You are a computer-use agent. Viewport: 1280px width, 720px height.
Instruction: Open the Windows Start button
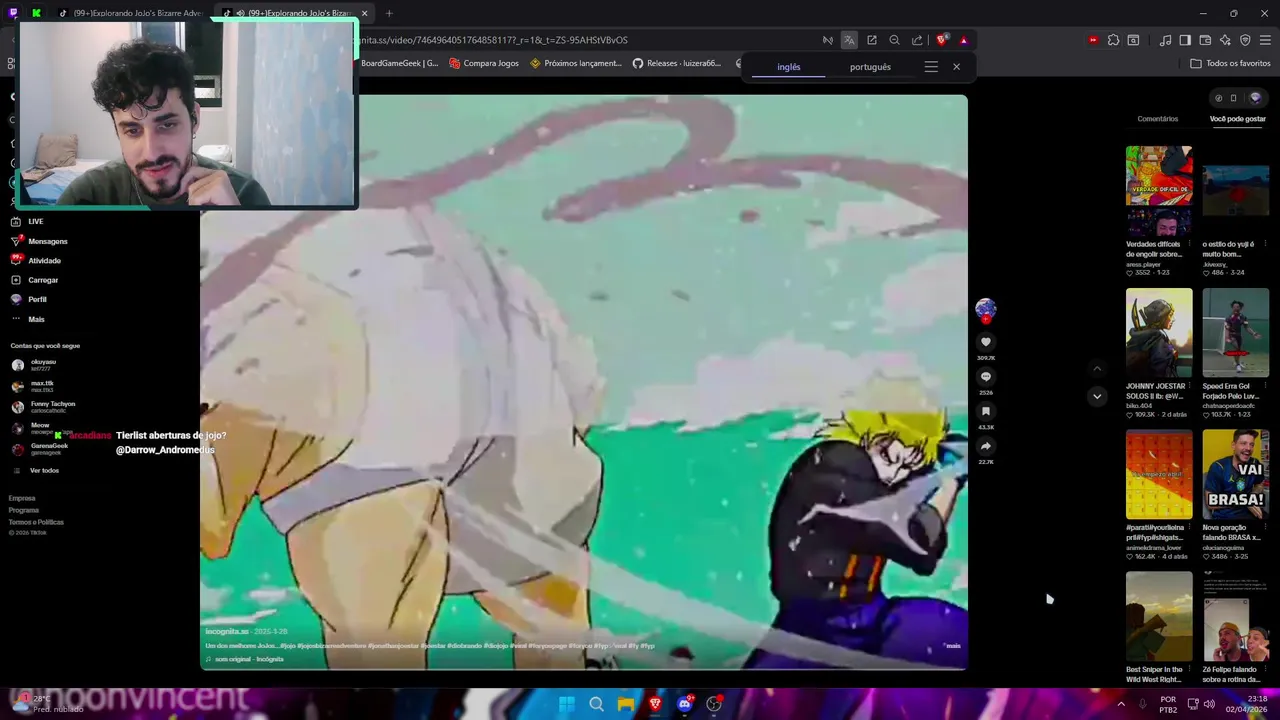[x=567, y=704]
